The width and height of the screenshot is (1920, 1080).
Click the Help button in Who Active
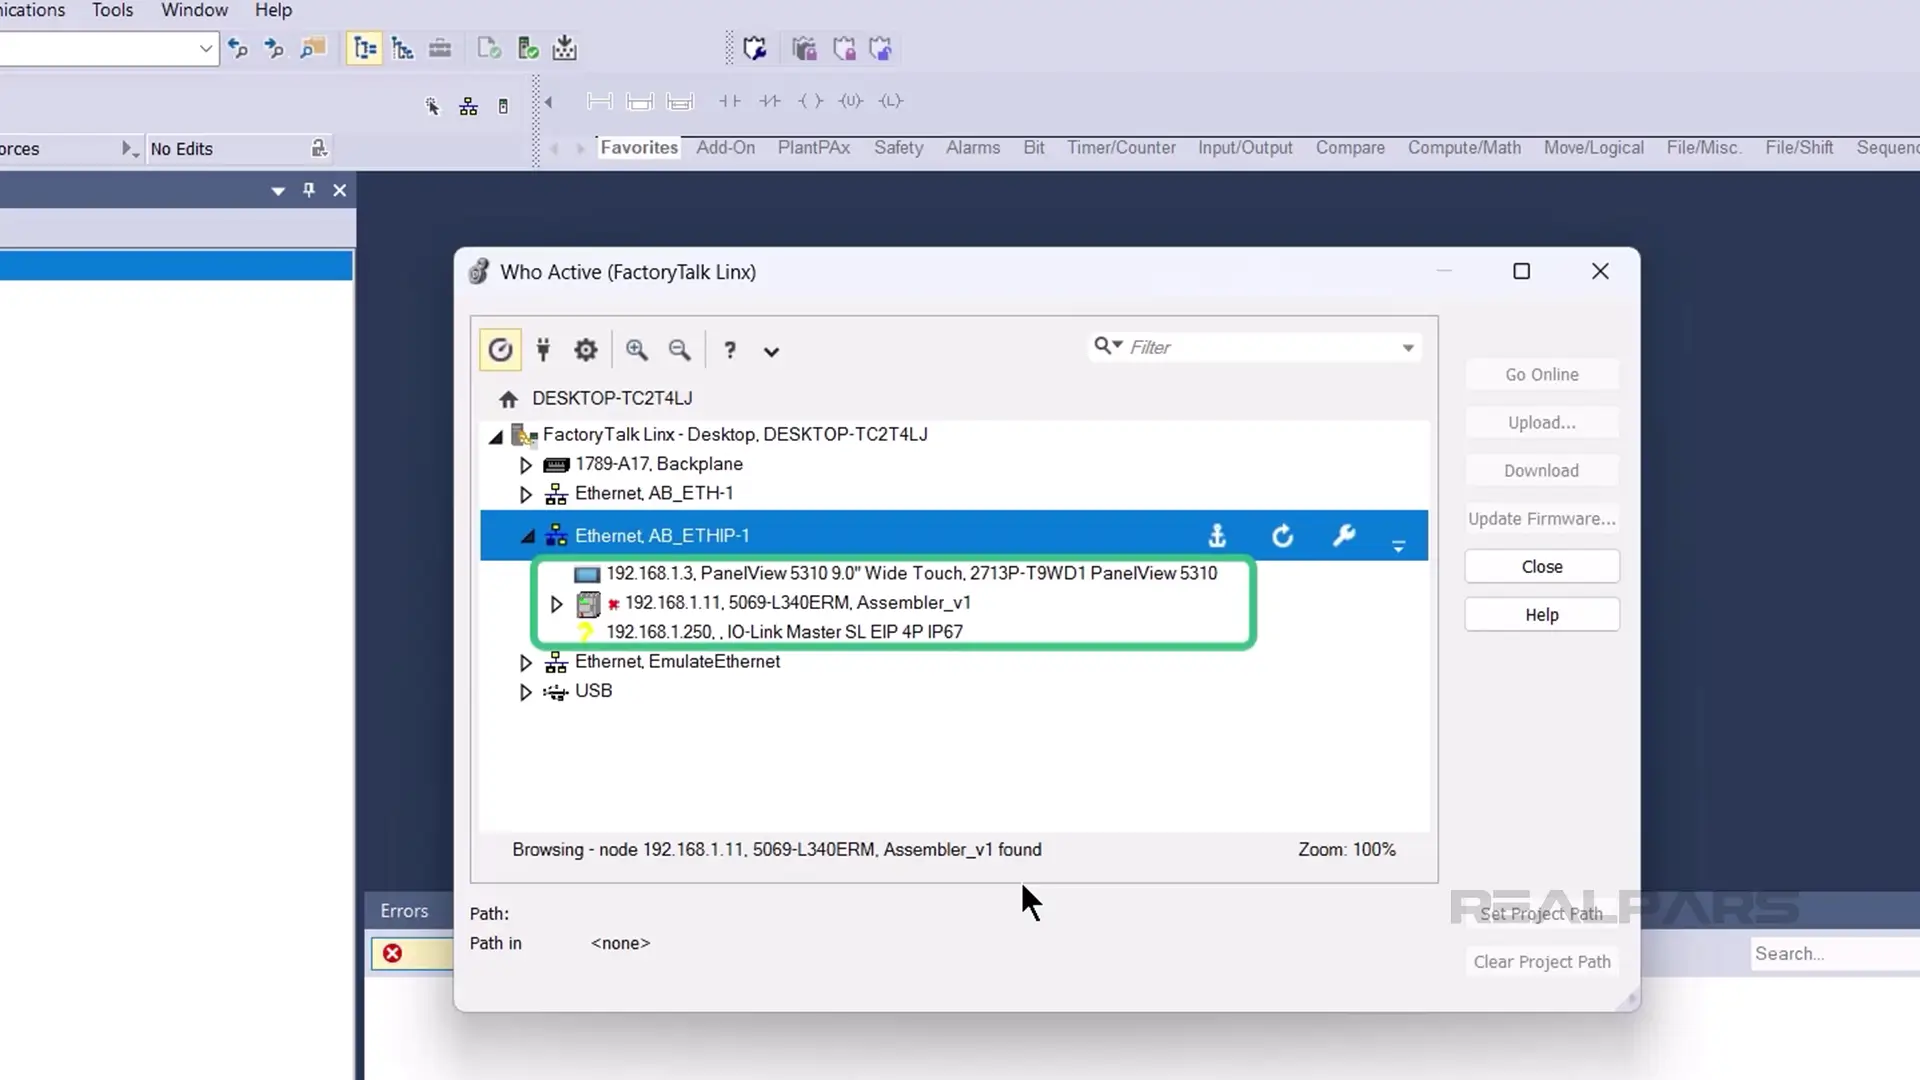point(1541,614)
